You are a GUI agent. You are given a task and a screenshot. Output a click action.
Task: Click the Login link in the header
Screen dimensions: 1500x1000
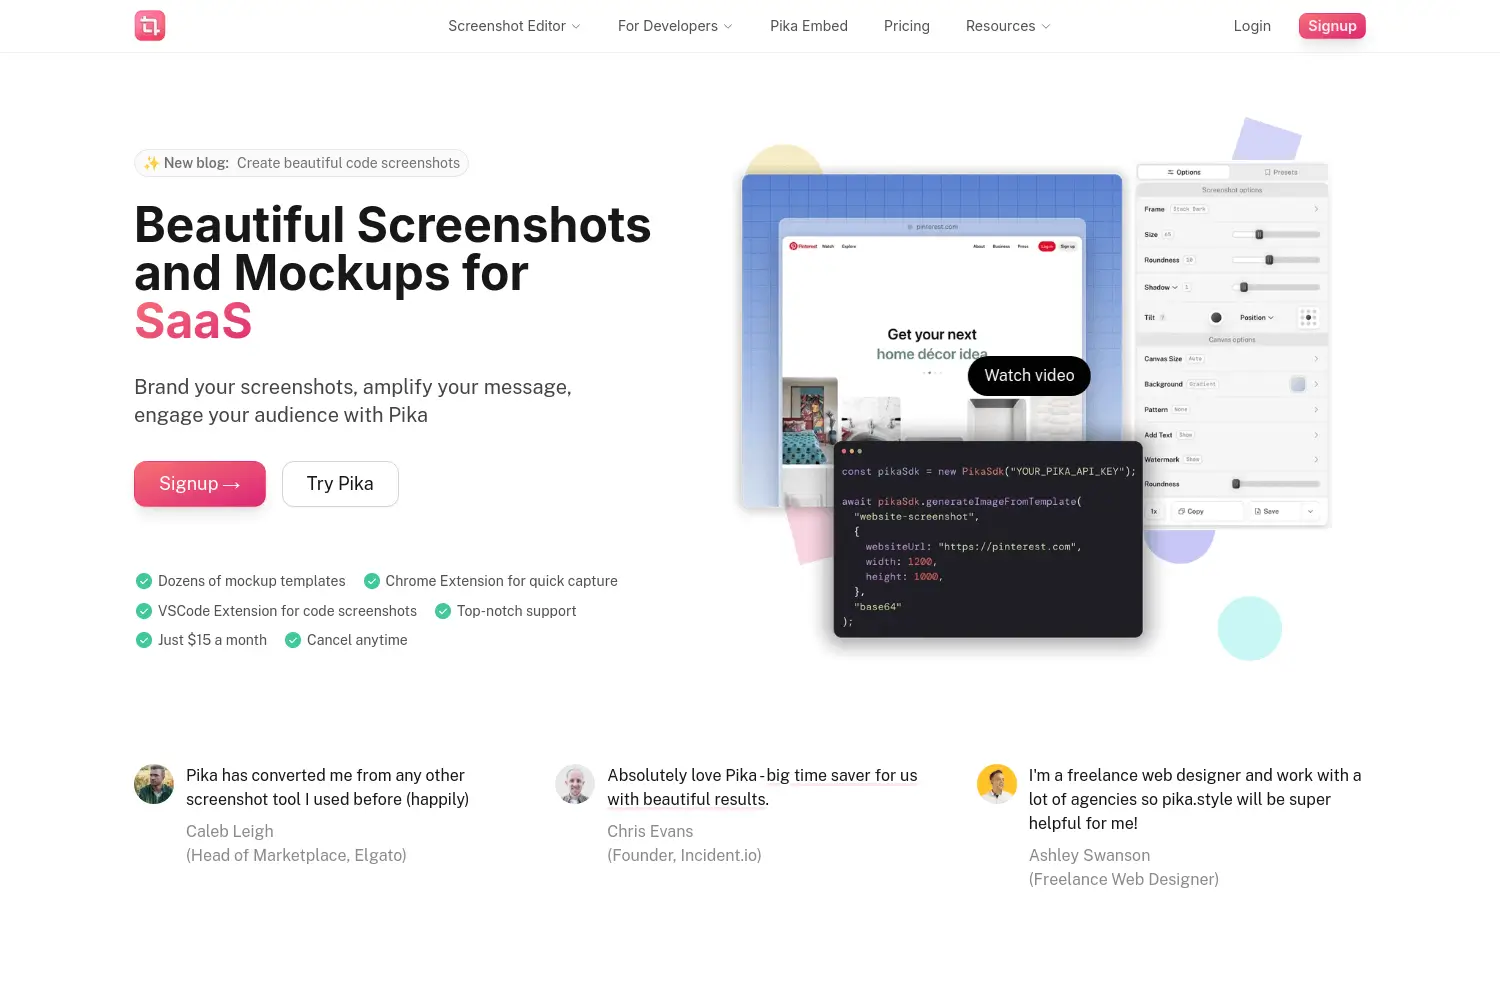coord(1252,26)
